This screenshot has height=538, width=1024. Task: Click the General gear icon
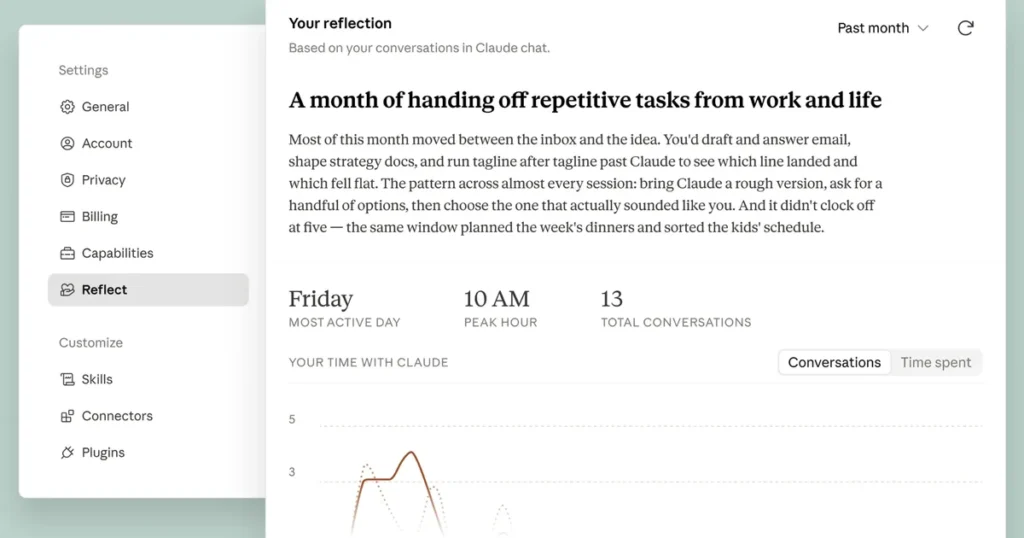(x=67, y=106)
